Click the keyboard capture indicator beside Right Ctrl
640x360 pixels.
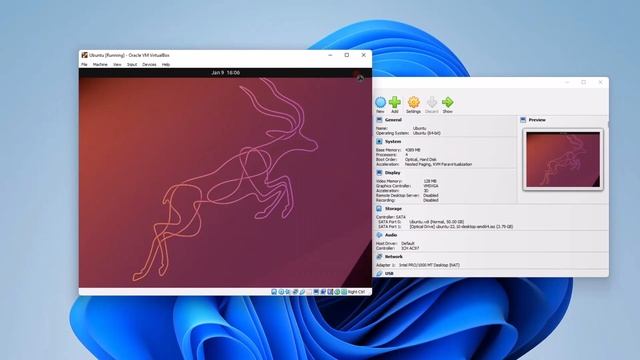tap(344, 292)
